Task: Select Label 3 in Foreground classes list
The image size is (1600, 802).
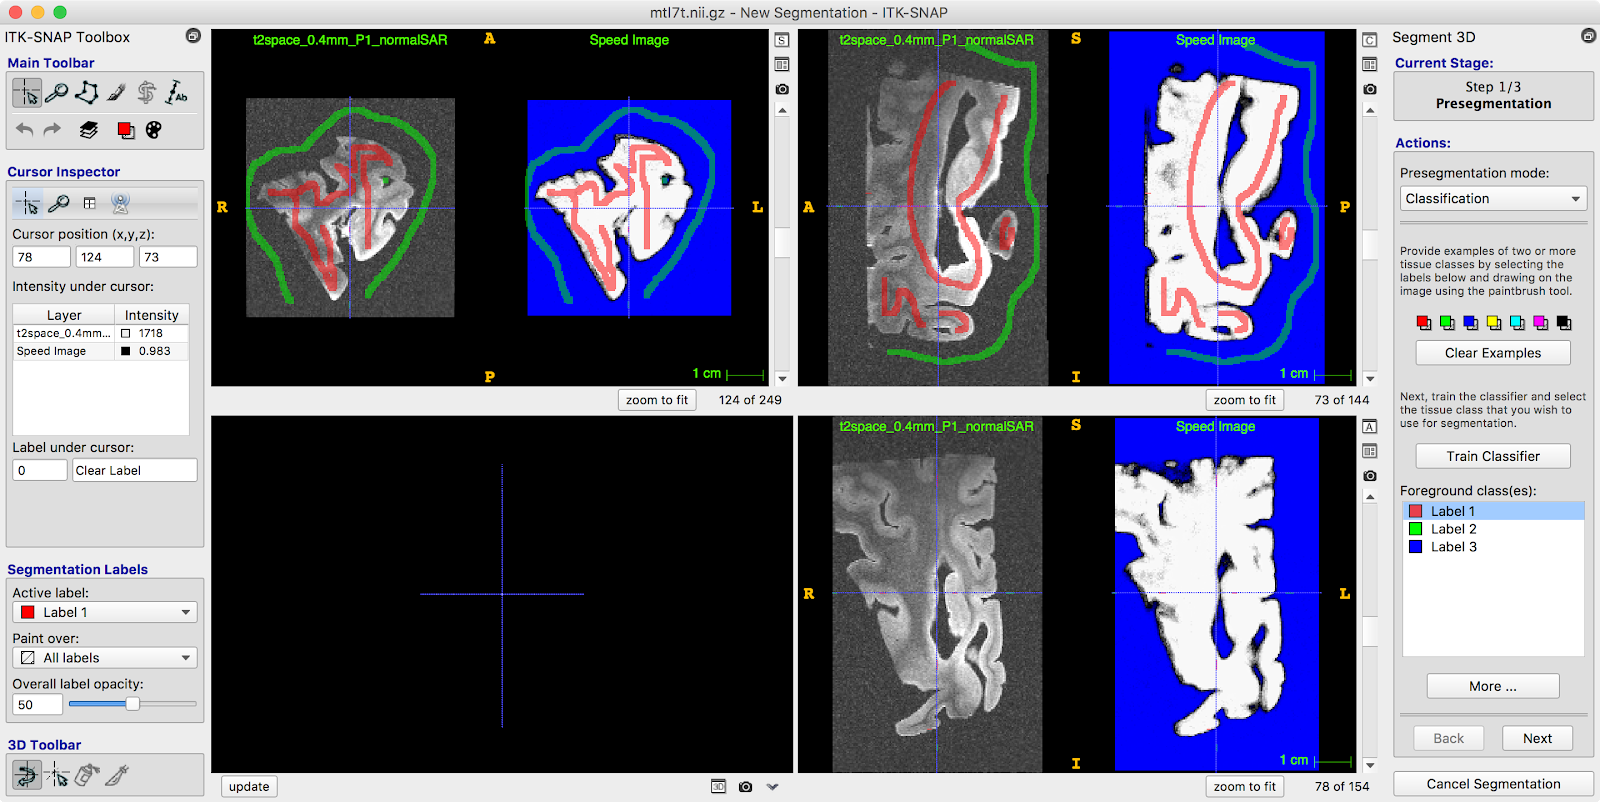Action: pos(1493,547)
